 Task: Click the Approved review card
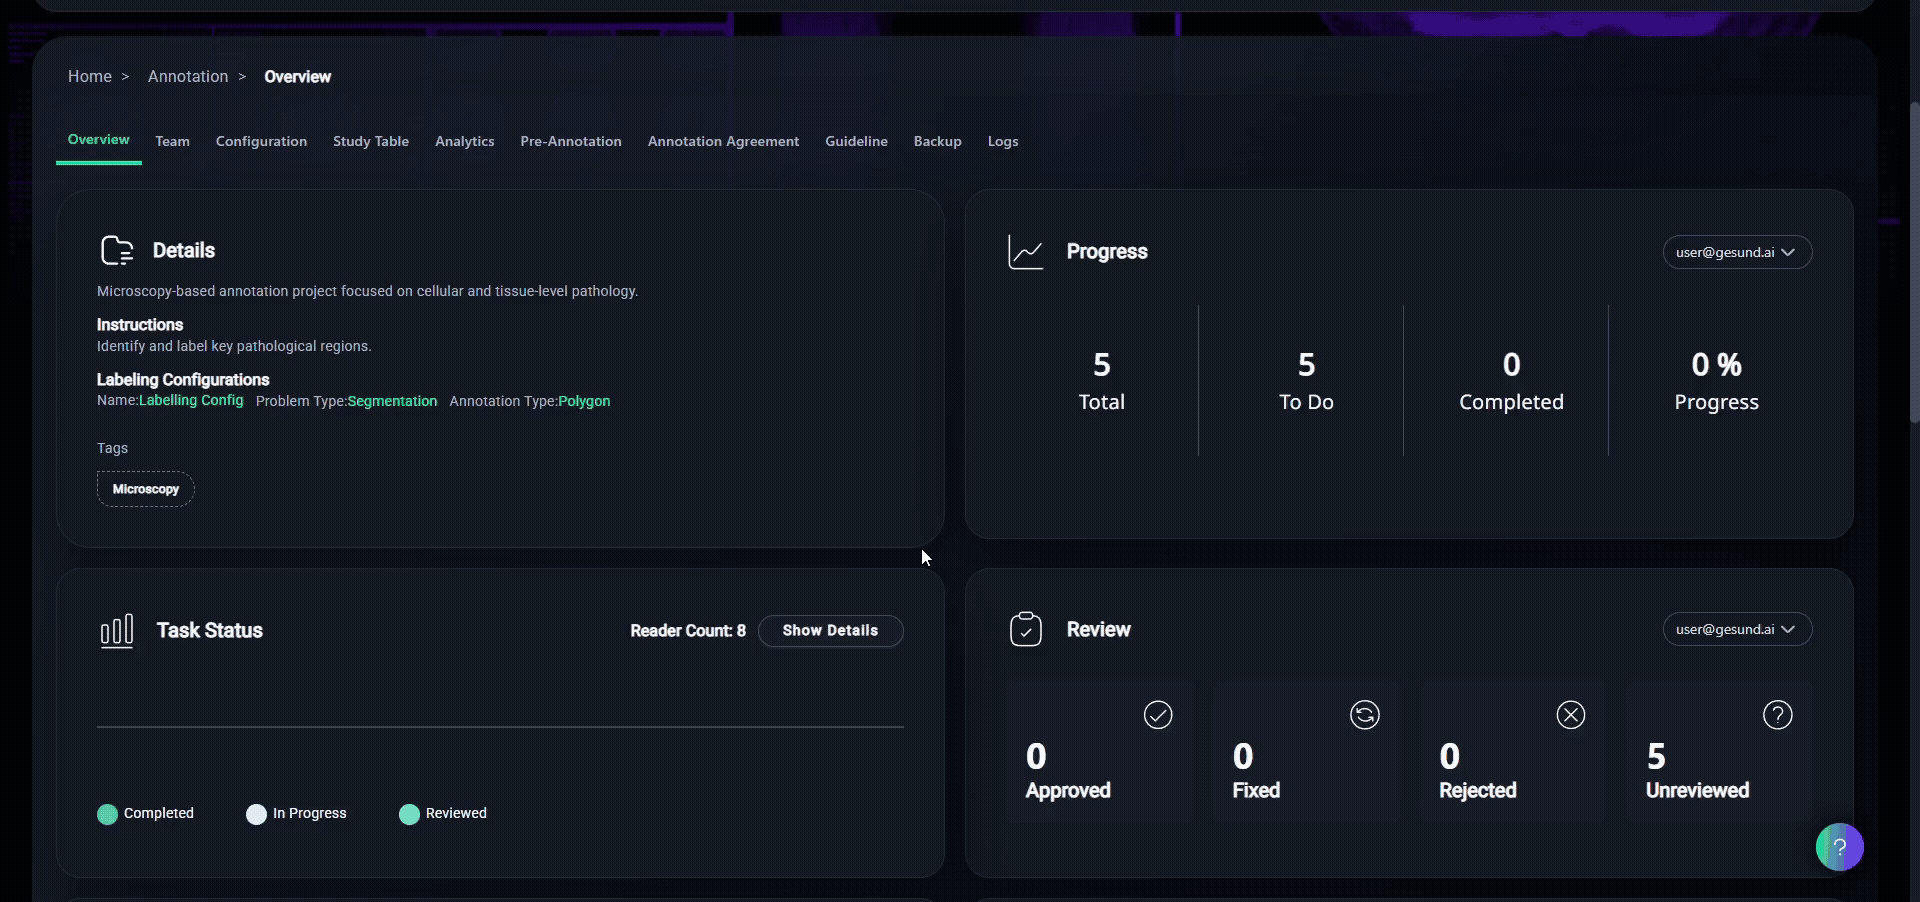(x=1099, y=752)
